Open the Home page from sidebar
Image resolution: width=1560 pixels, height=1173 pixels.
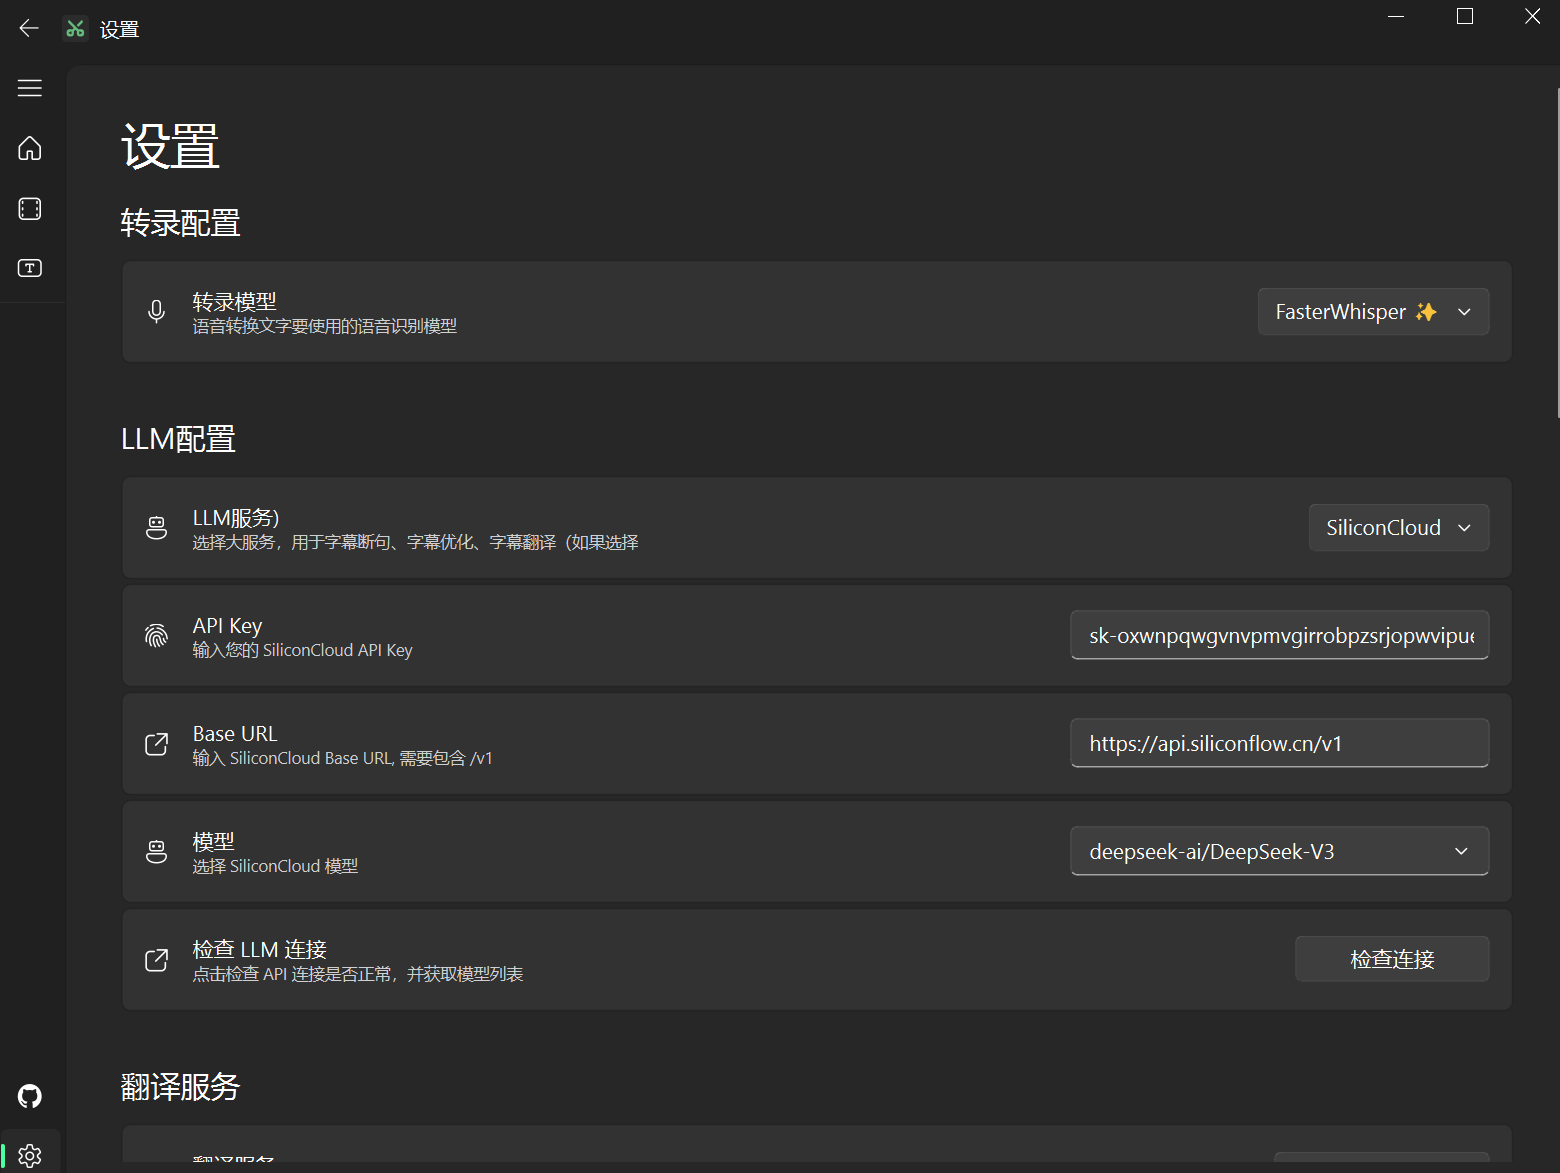click(30, 148)
